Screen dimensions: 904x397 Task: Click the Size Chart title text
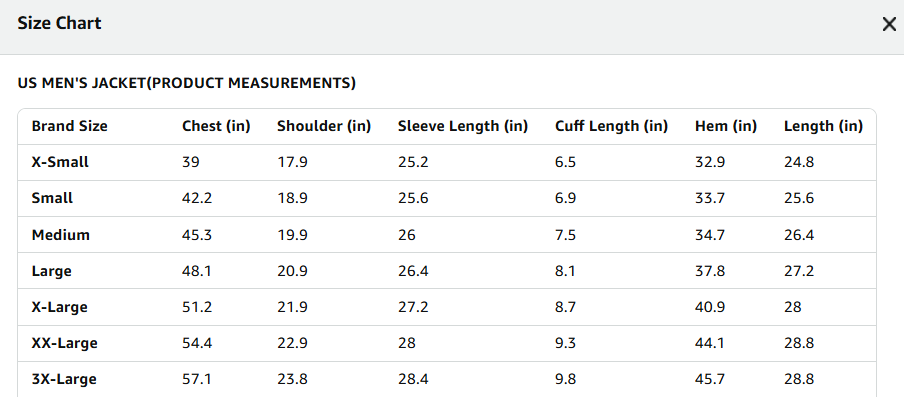(x=59, y=24)
